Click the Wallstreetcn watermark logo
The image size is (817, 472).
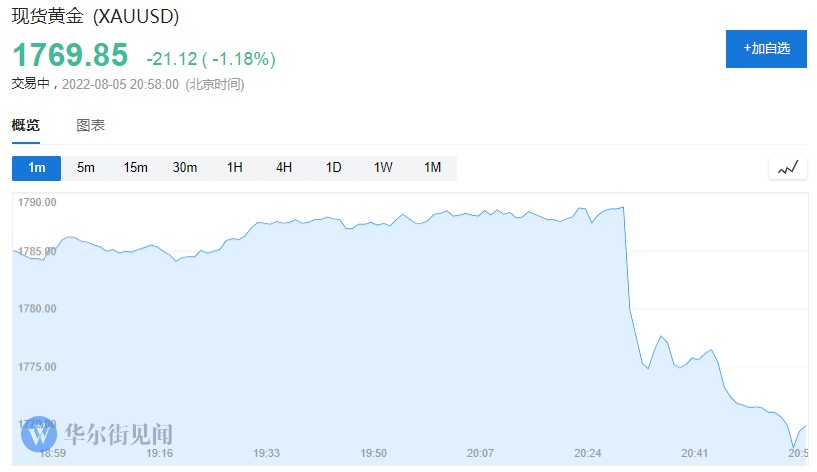click(39, 433)
